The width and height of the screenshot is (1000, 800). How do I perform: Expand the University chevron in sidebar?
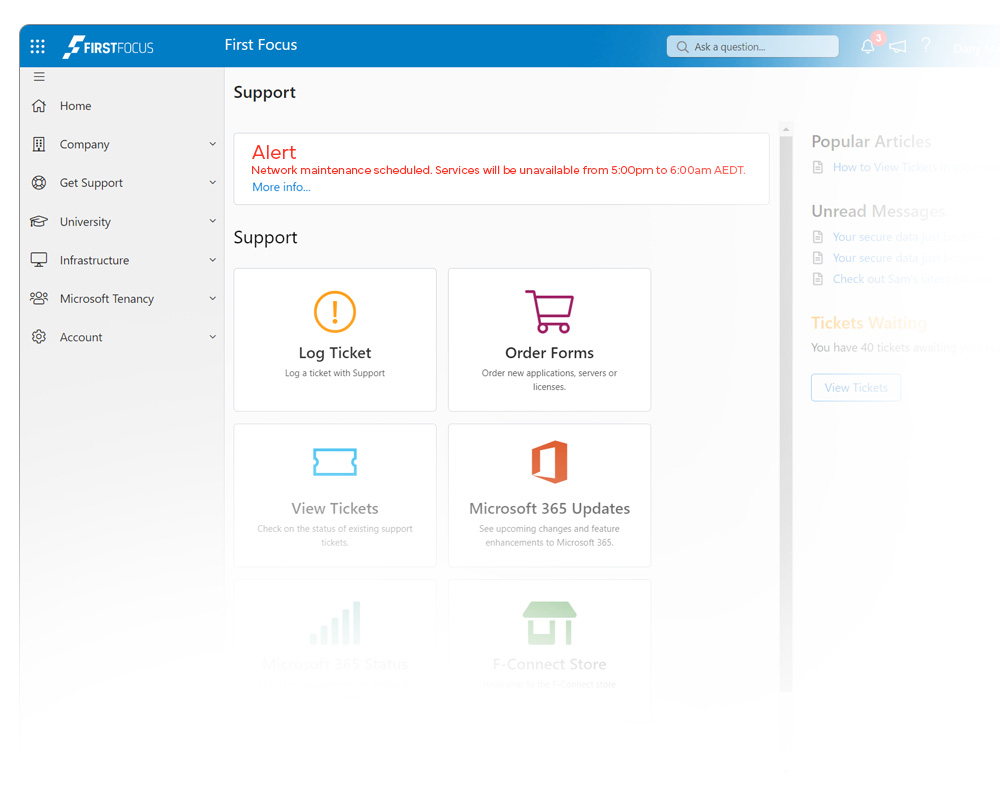212,221
